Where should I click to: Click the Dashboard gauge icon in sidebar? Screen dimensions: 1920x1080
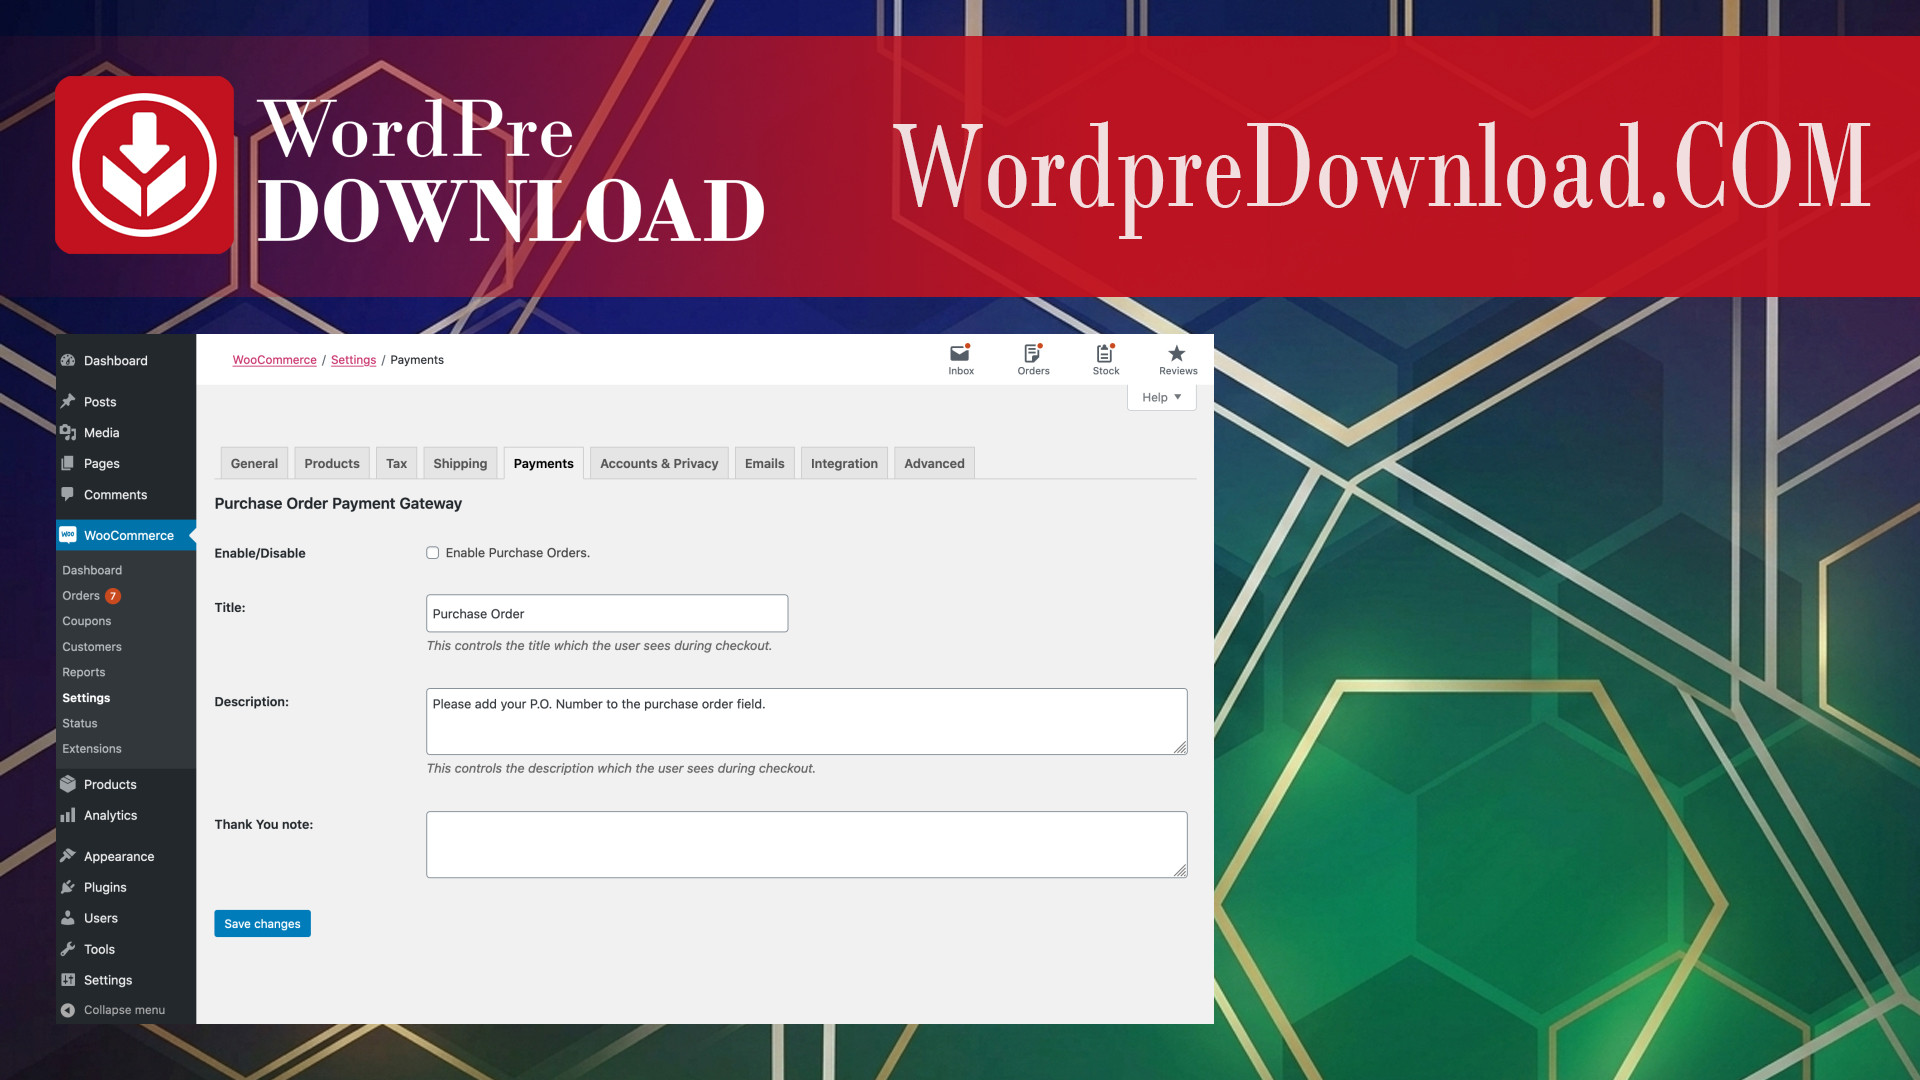(x=68, y=360)
